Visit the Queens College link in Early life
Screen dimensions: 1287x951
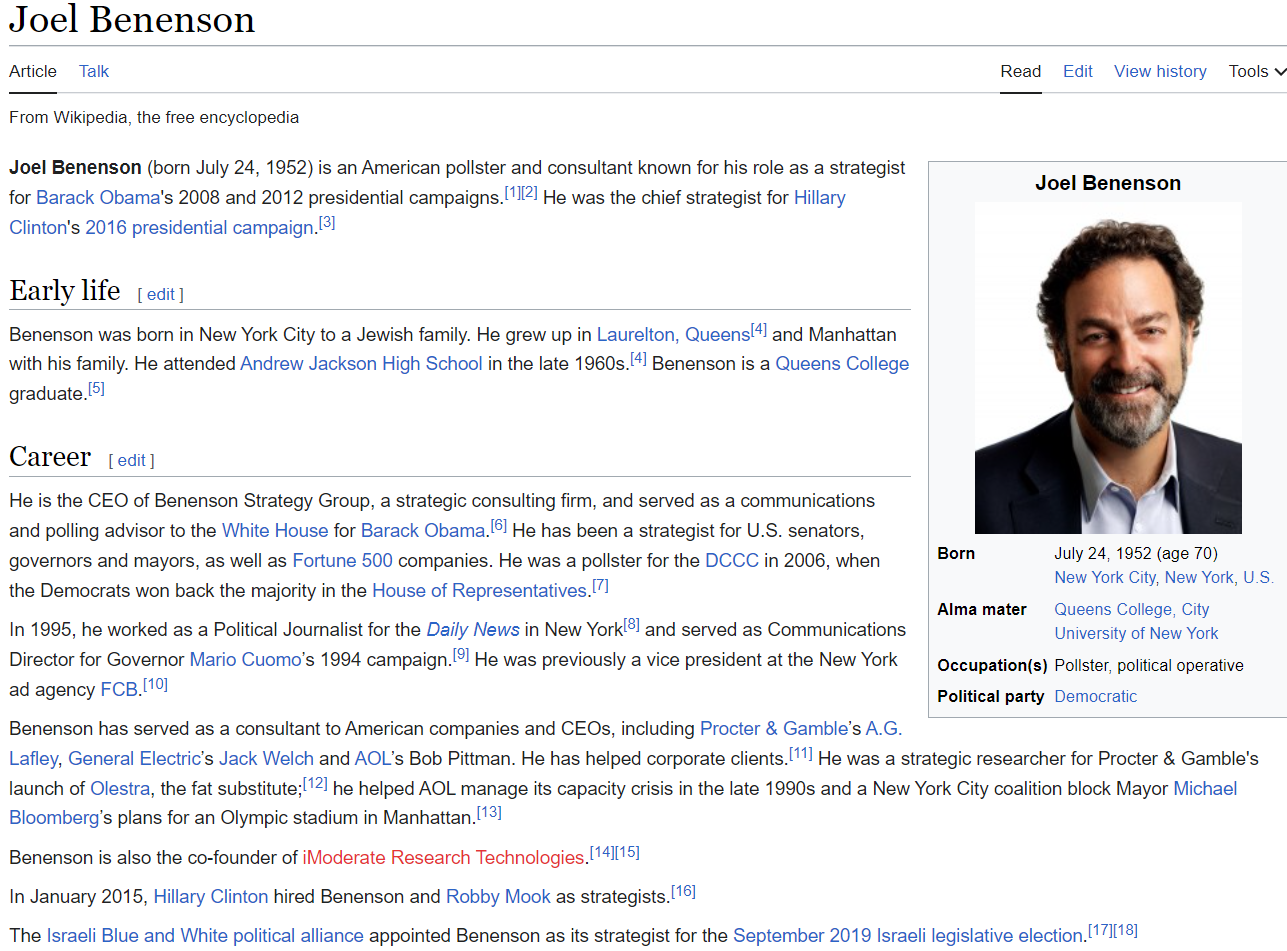click(x=842, y=364)
